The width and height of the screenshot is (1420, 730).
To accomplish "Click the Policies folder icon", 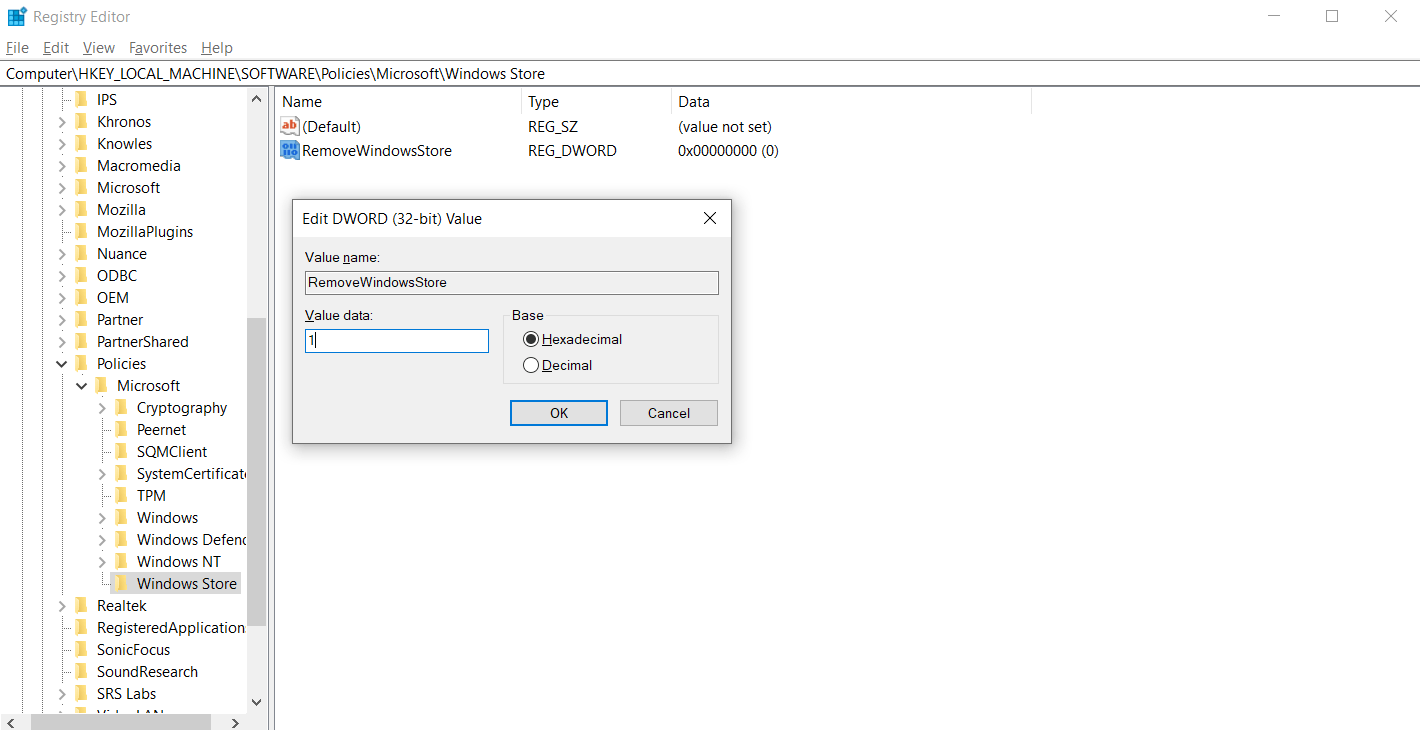I will point(82,363).
